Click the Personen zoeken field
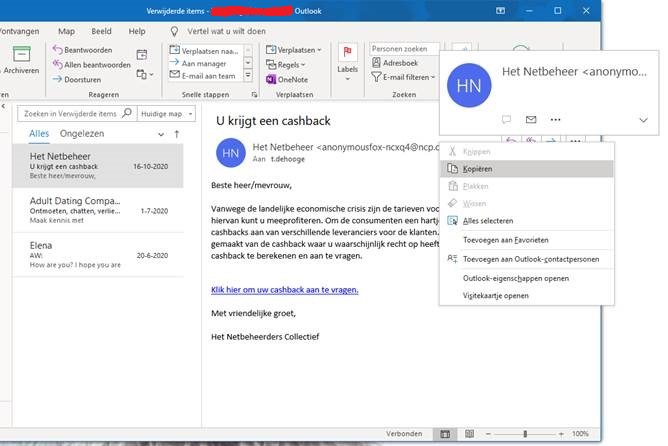The image size is (668, 446). (404, 49)
